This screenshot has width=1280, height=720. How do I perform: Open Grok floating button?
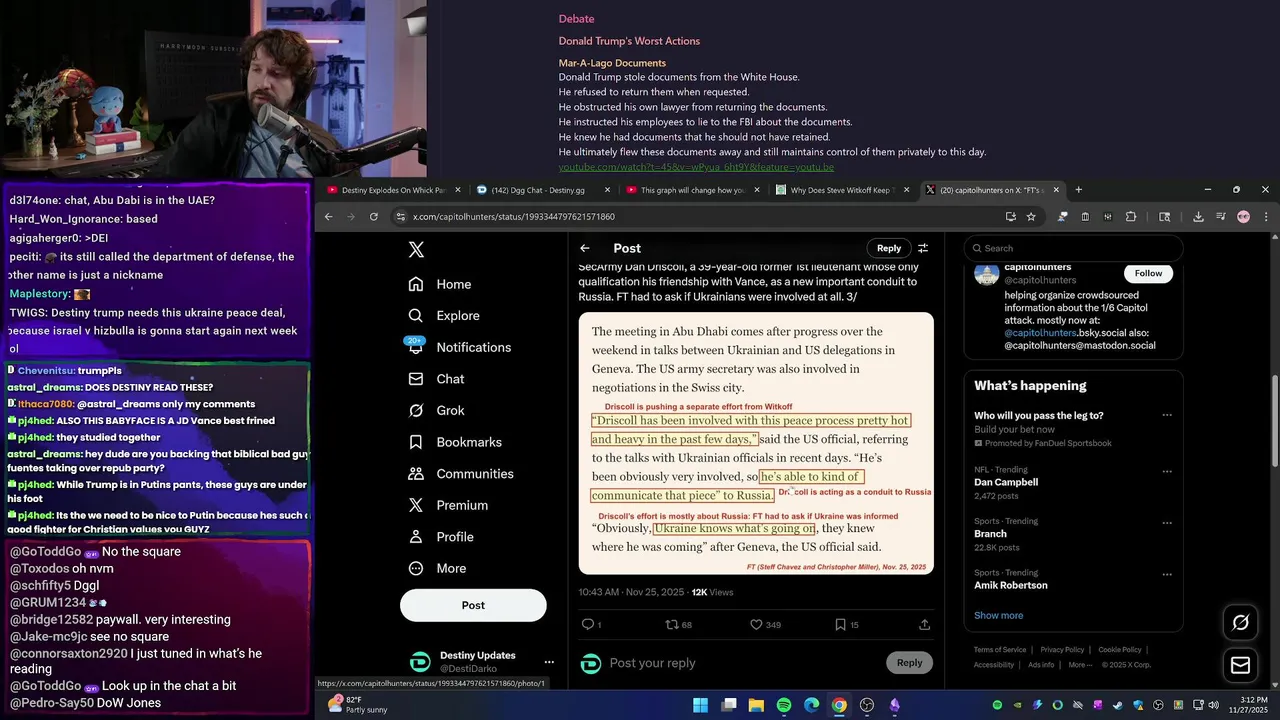click(1241, 623)
